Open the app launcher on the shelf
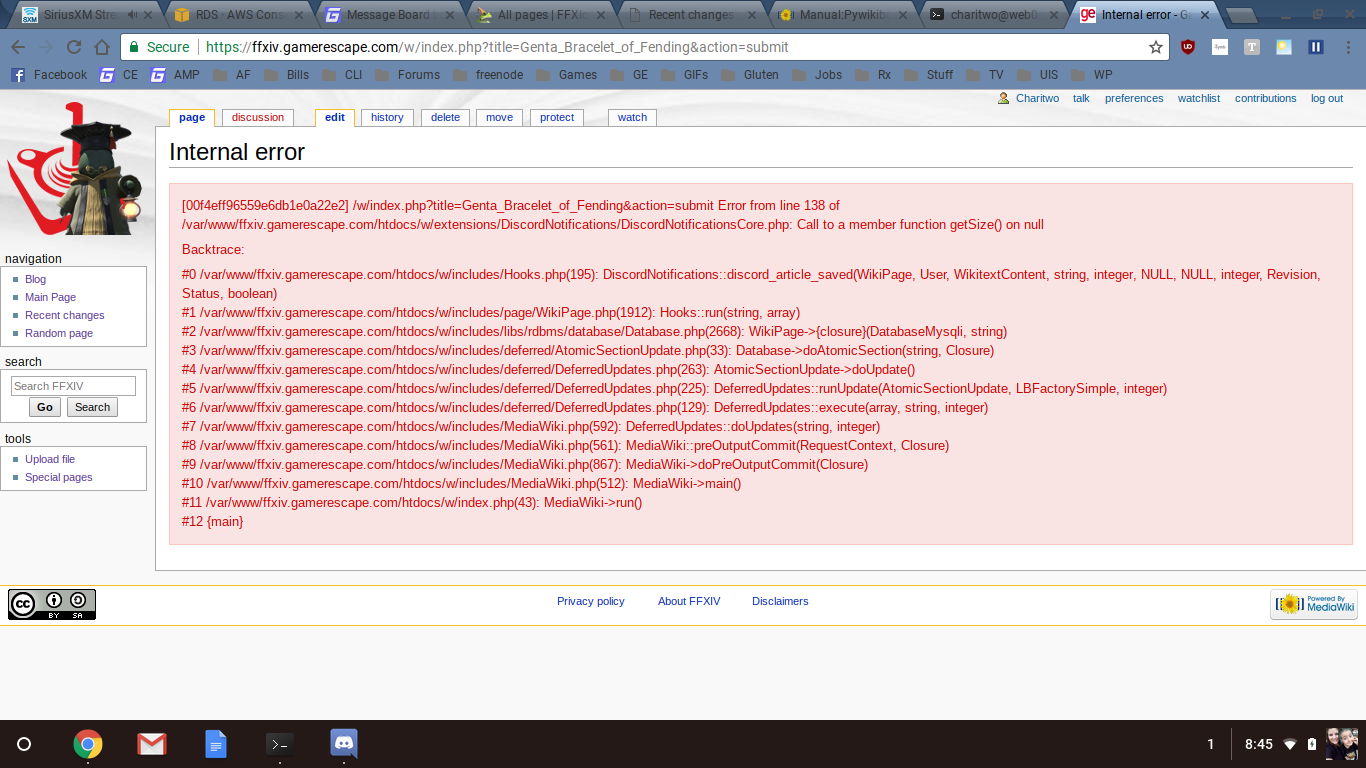The image size is (1366, 768). point(24,744)
